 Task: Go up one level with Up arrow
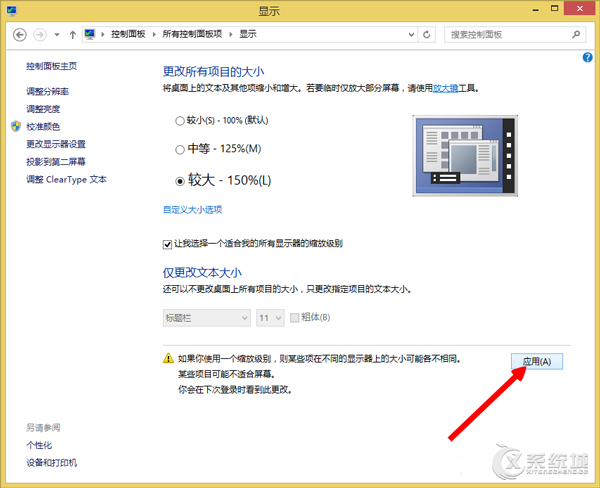(72, 35)
